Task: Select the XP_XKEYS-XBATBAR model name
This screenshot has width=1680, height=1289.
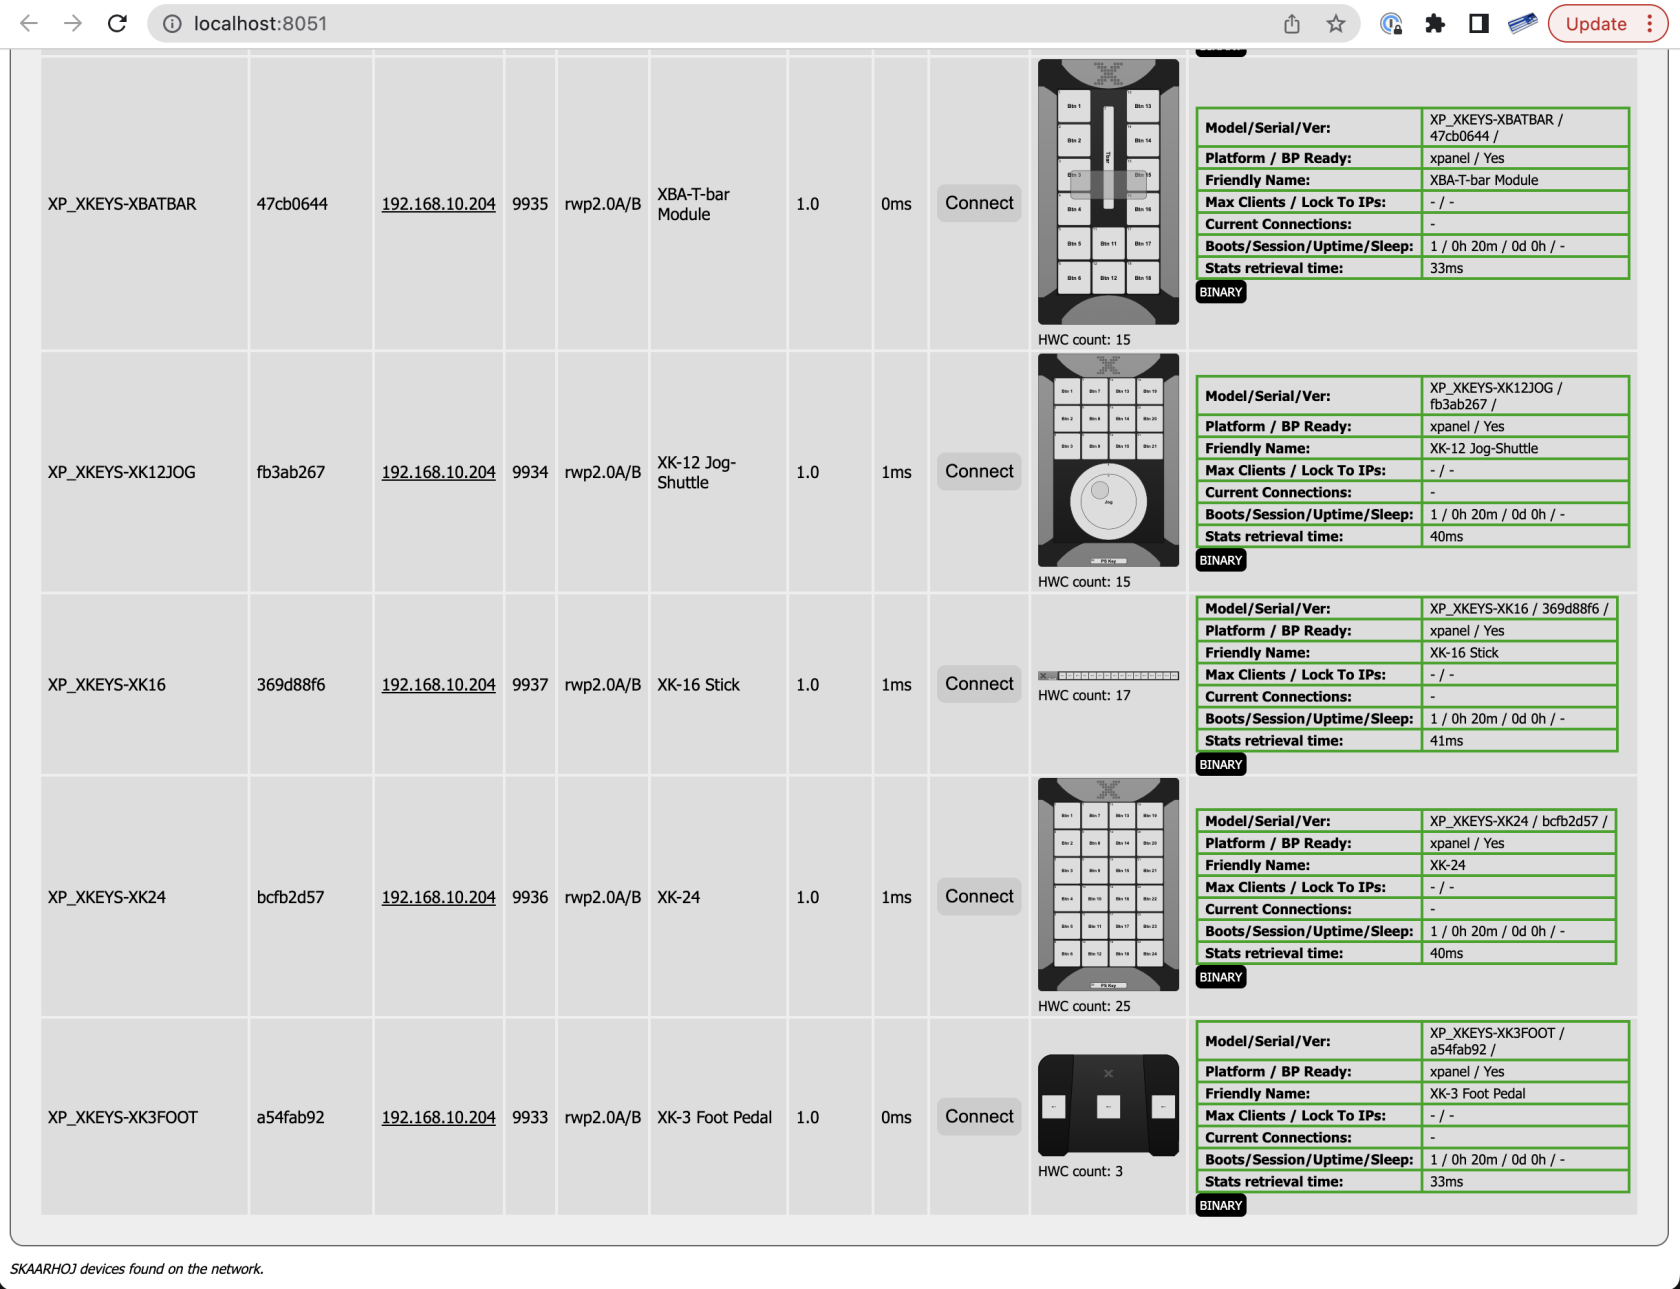Action: [122, 204]
